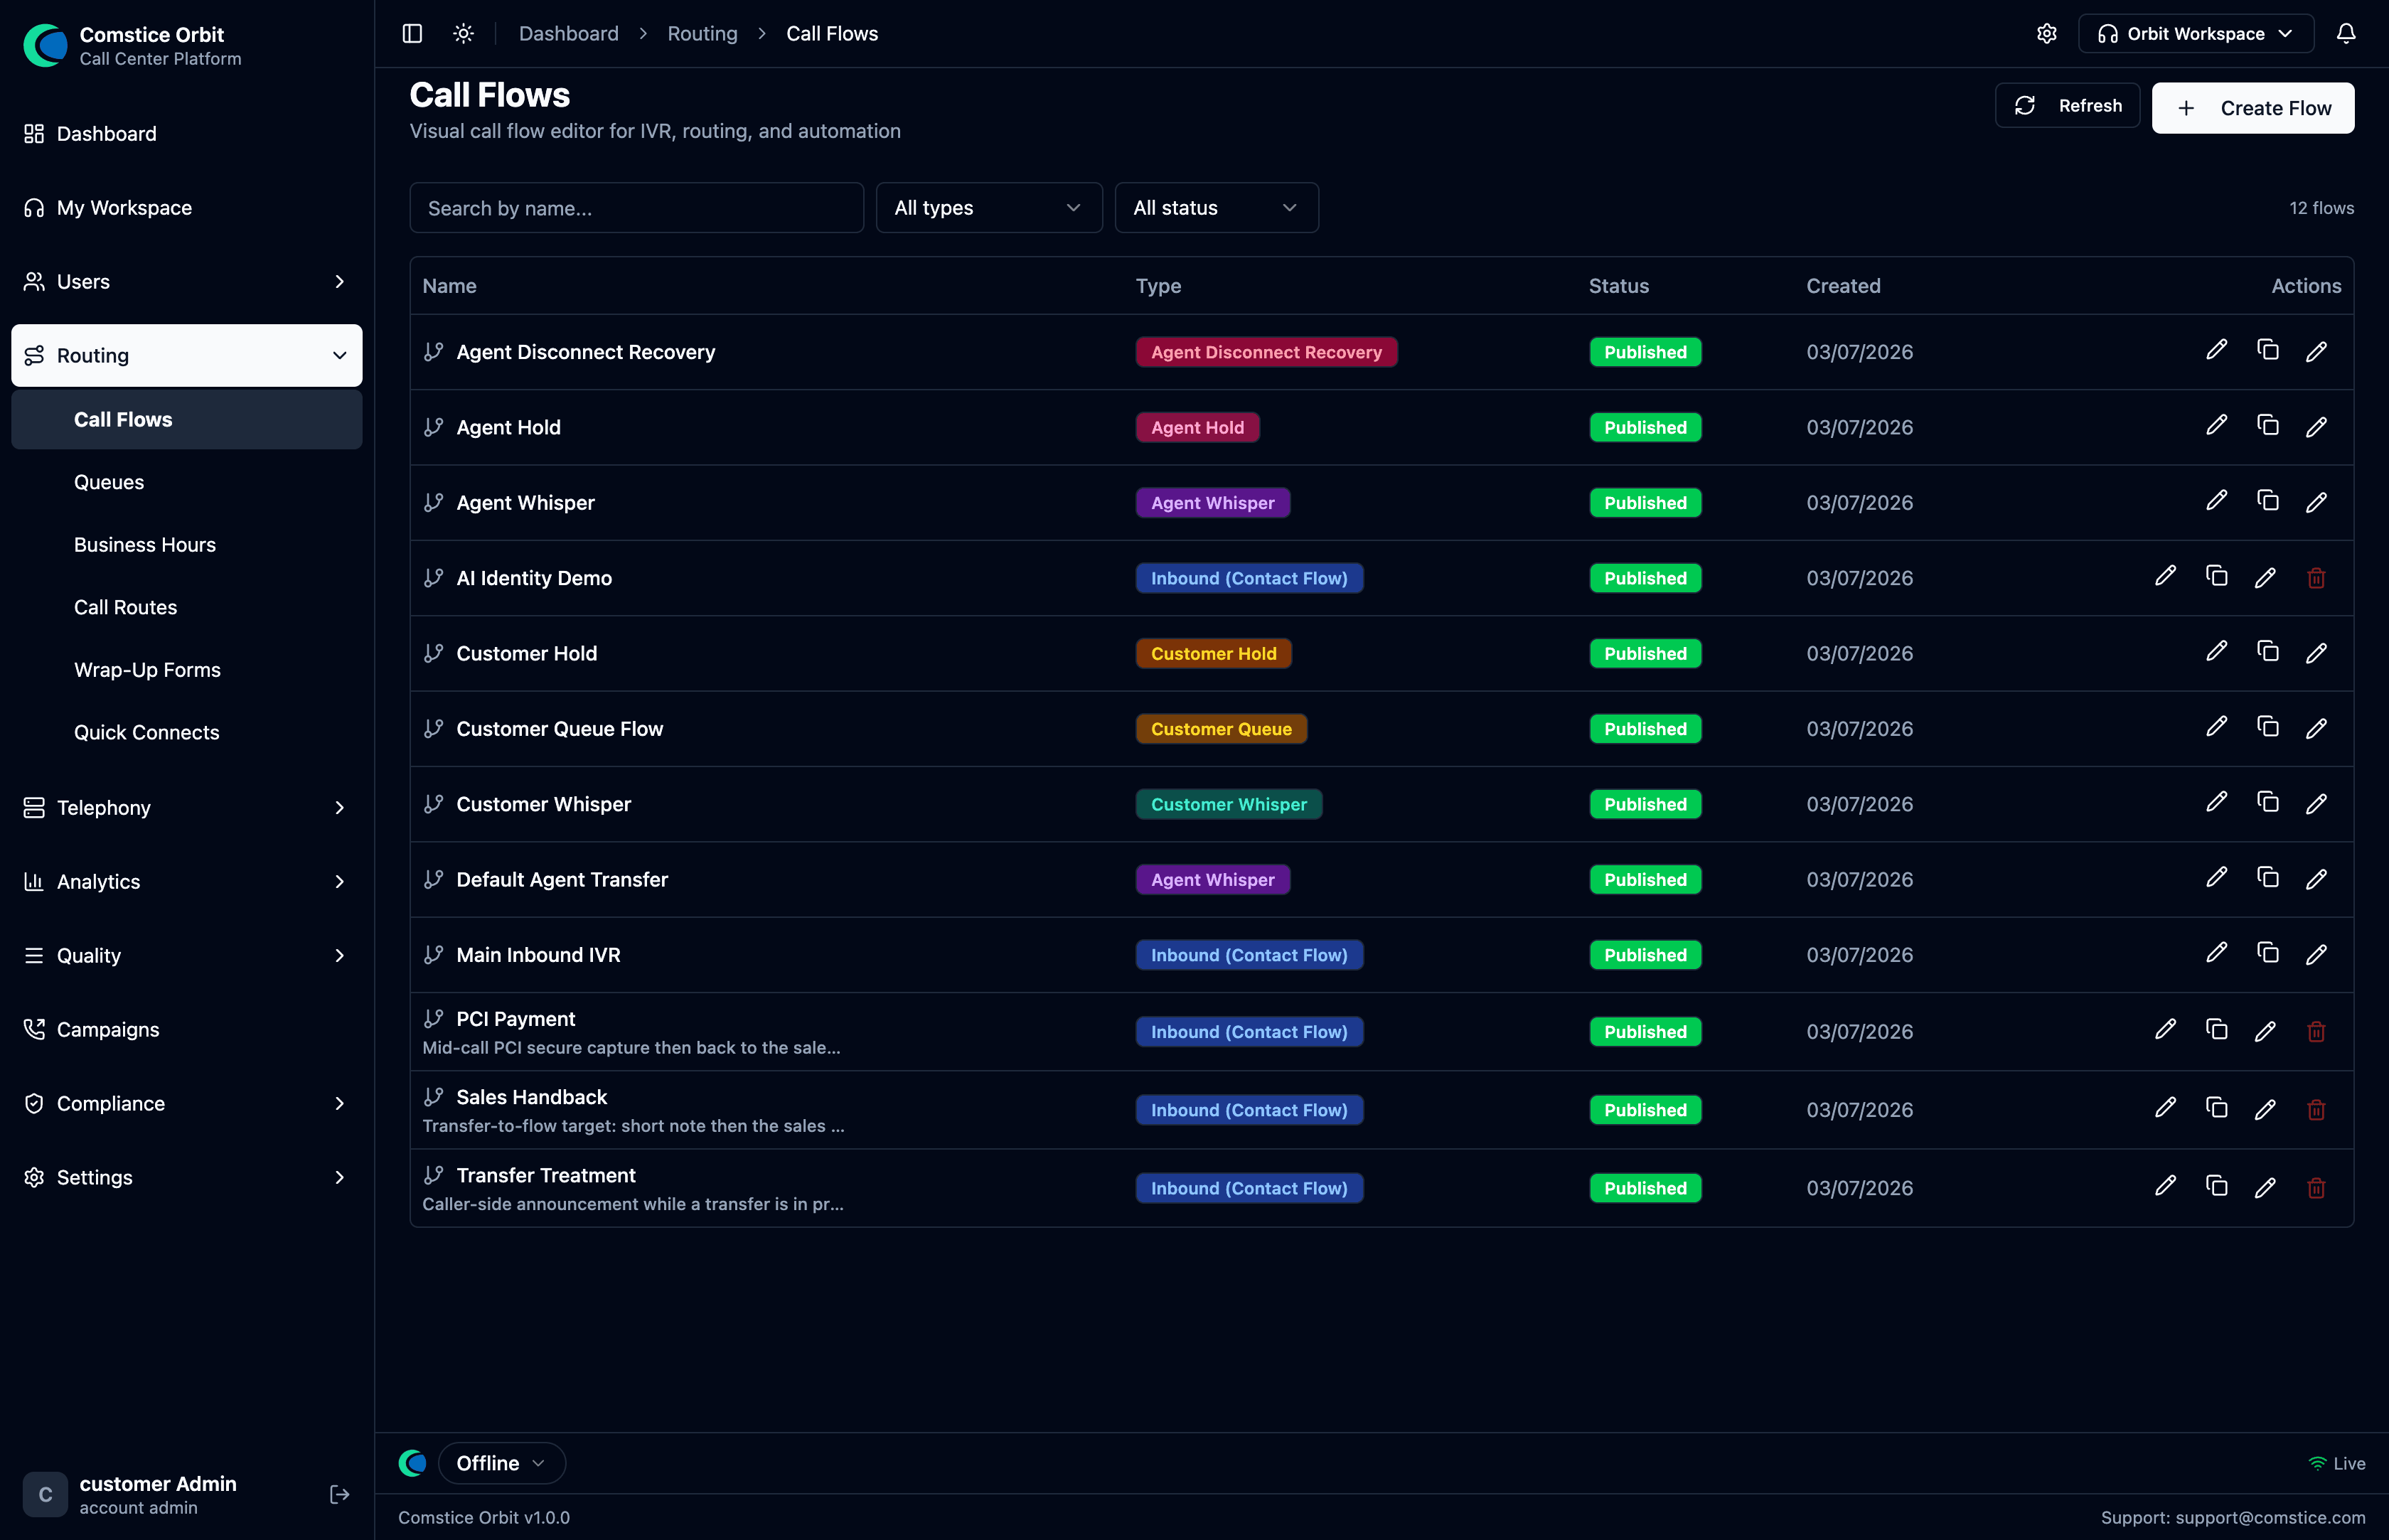Click branch icon beside Agent Hold name
Viewport: 2389px width, 1540px height.
[x=433, y=427]
